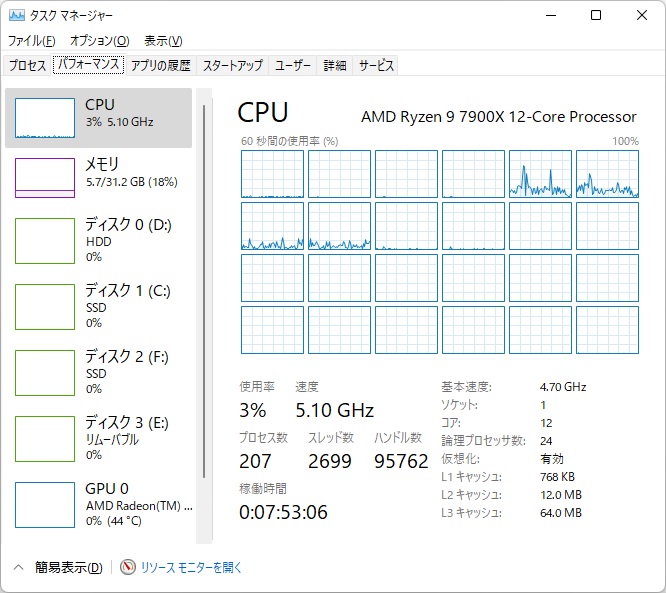Viewport: 666px width, 593px height.
Task: Collapse view with 簡易表示 chevron
Action: (x=18, y=567)
